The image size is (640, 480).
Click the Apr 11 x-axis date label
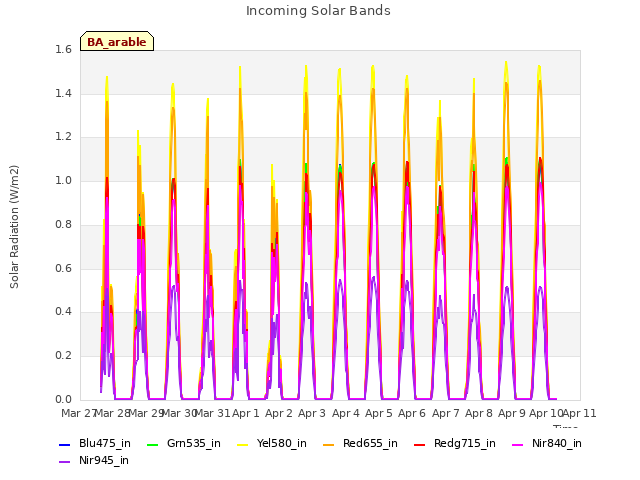click(580, 413)
